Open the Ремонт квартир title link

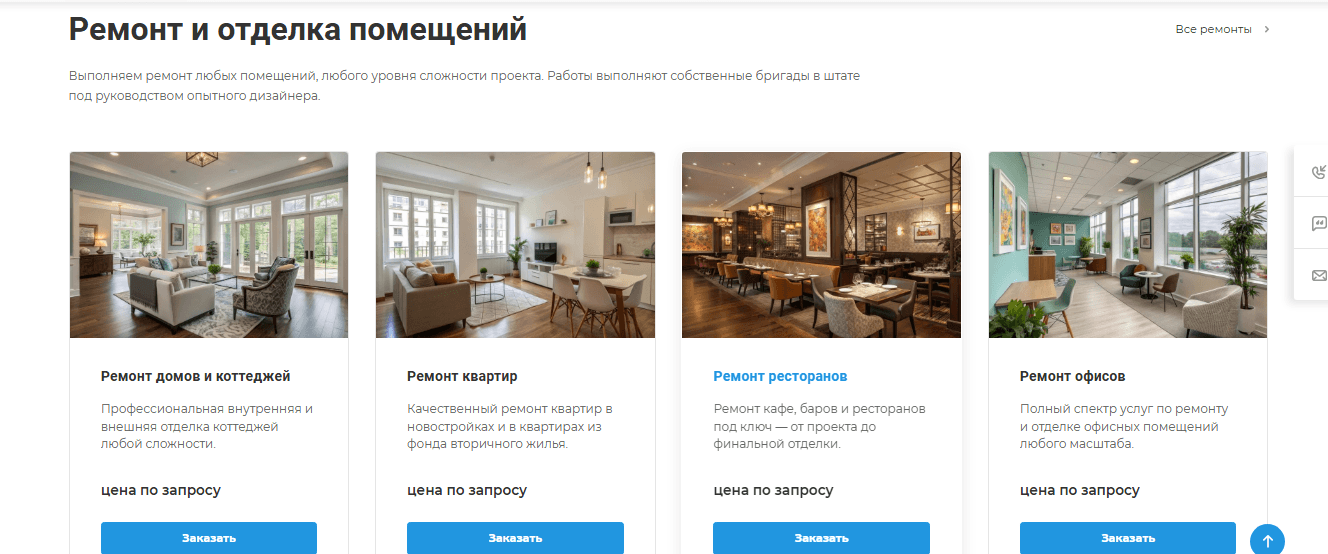point(462,377)
